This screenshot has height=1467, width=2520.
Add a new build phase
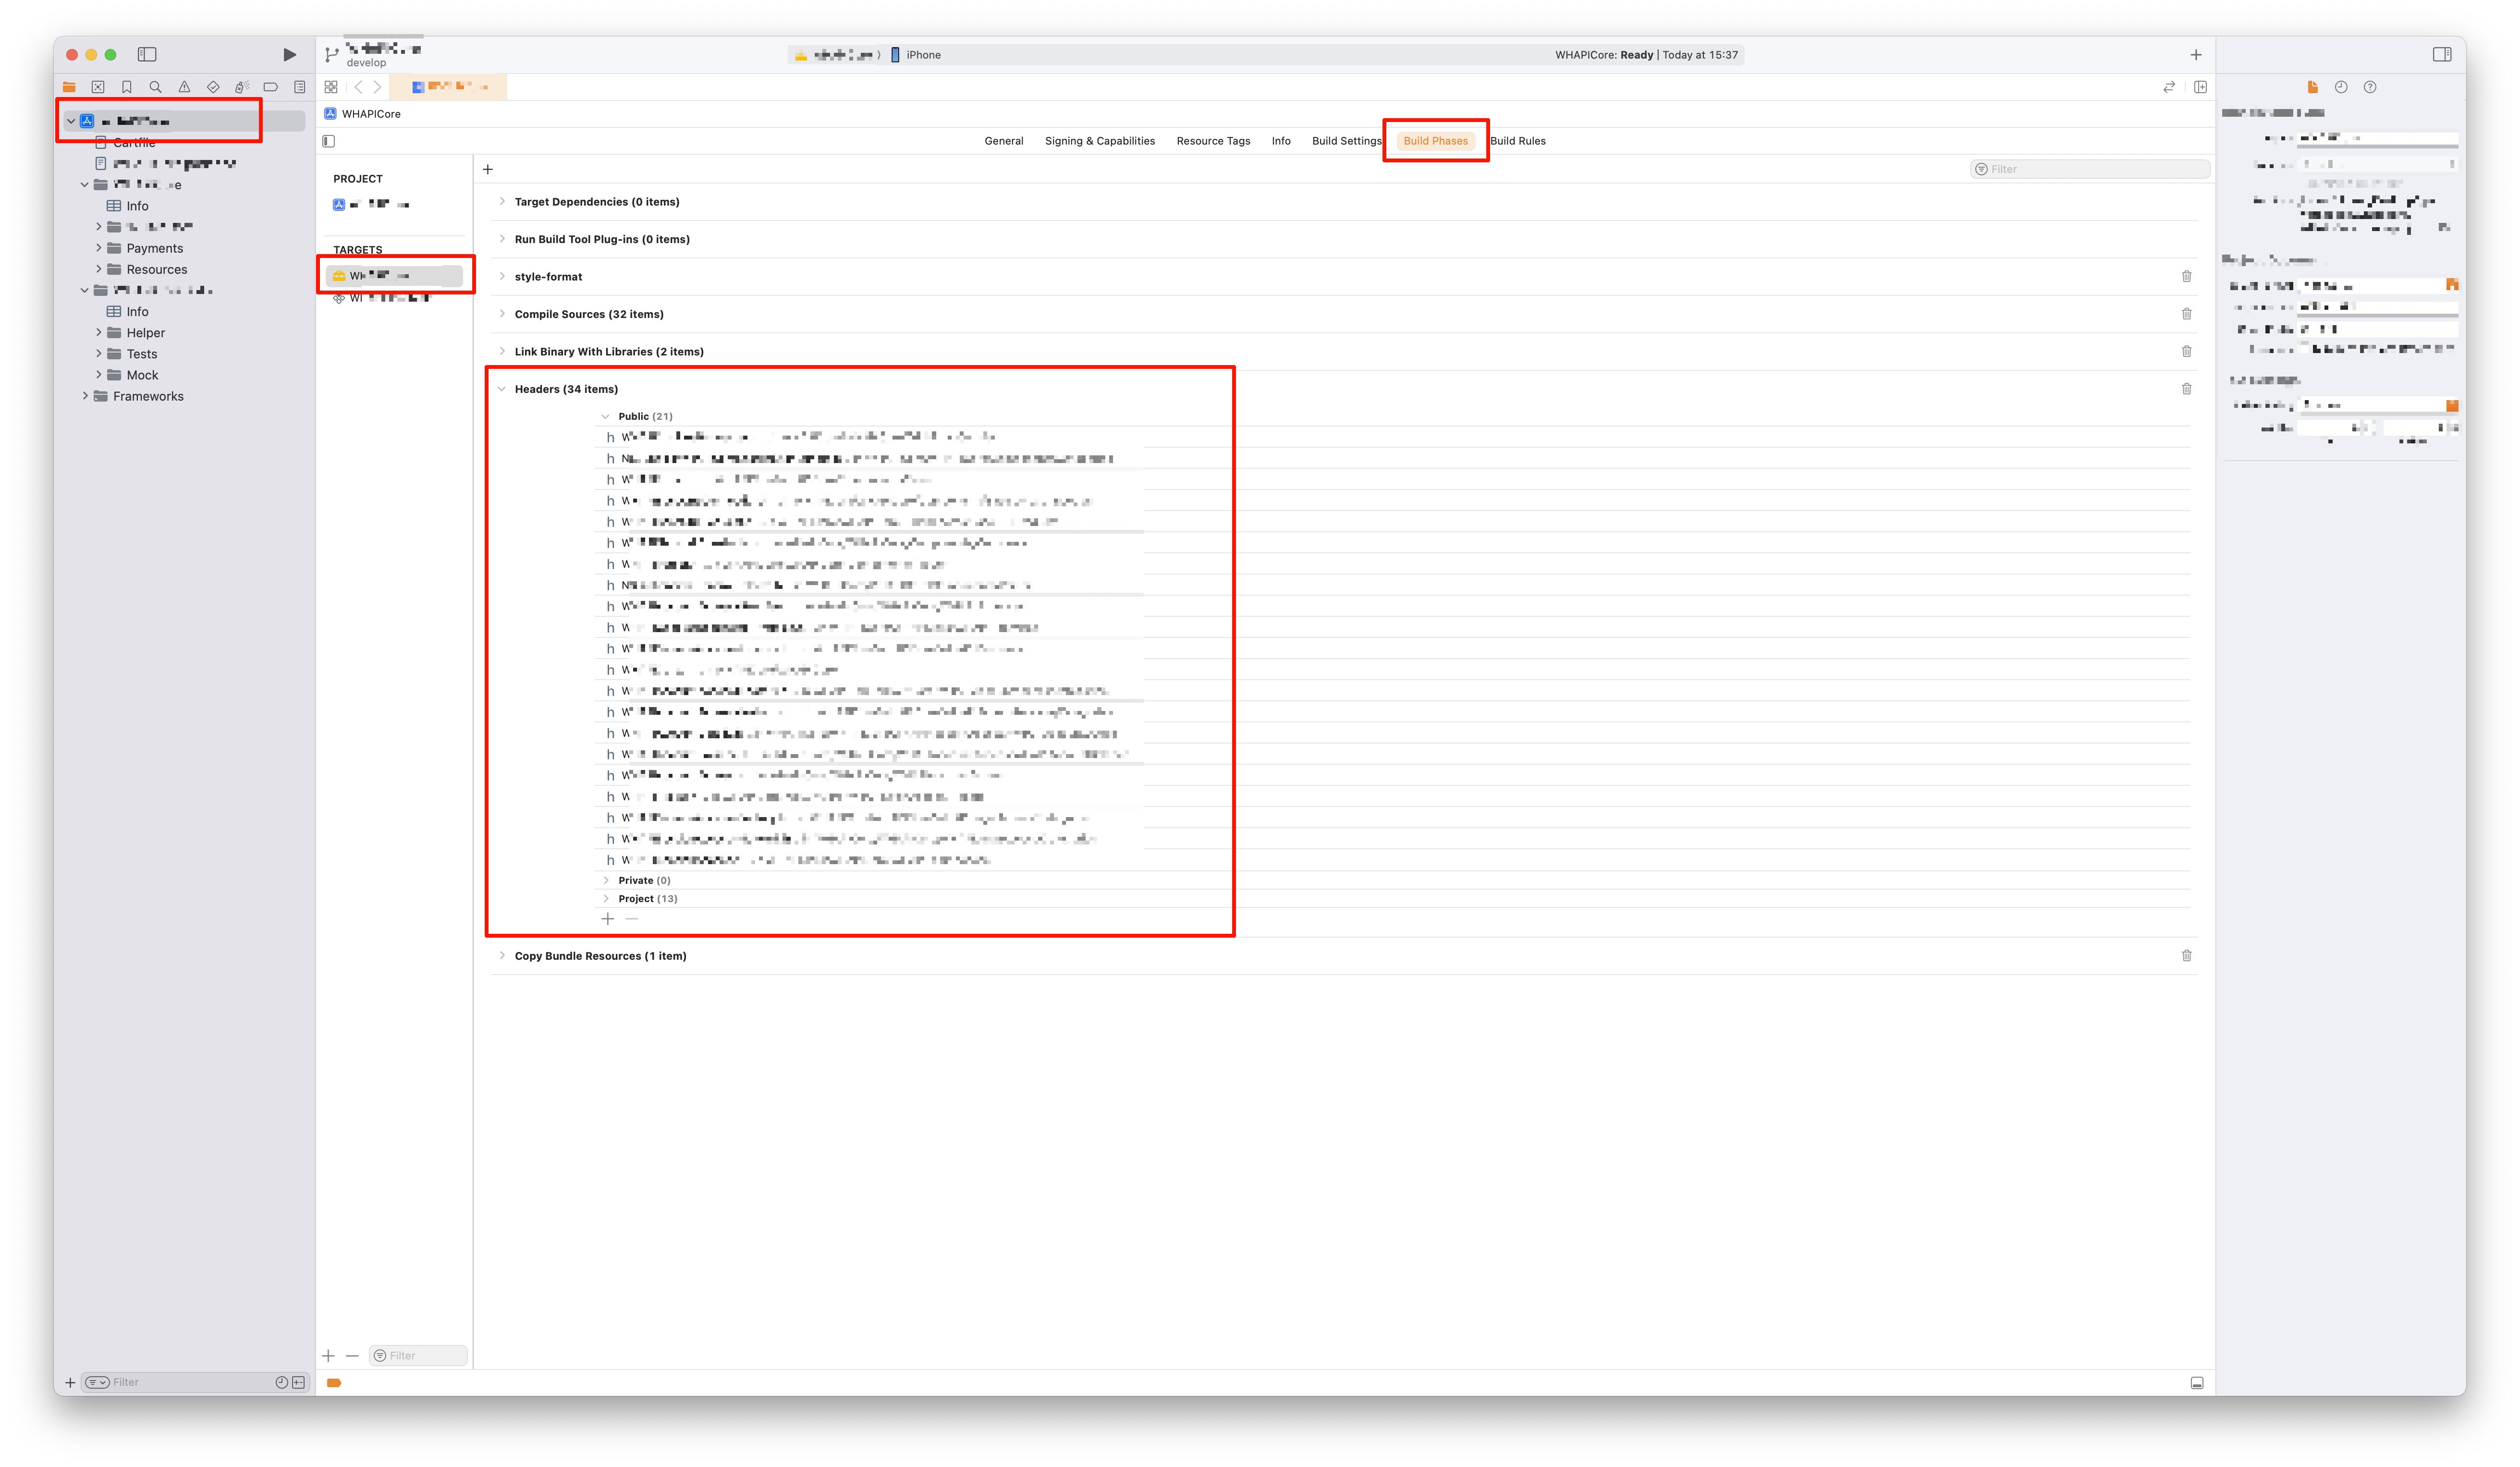[x=488, y=169]
